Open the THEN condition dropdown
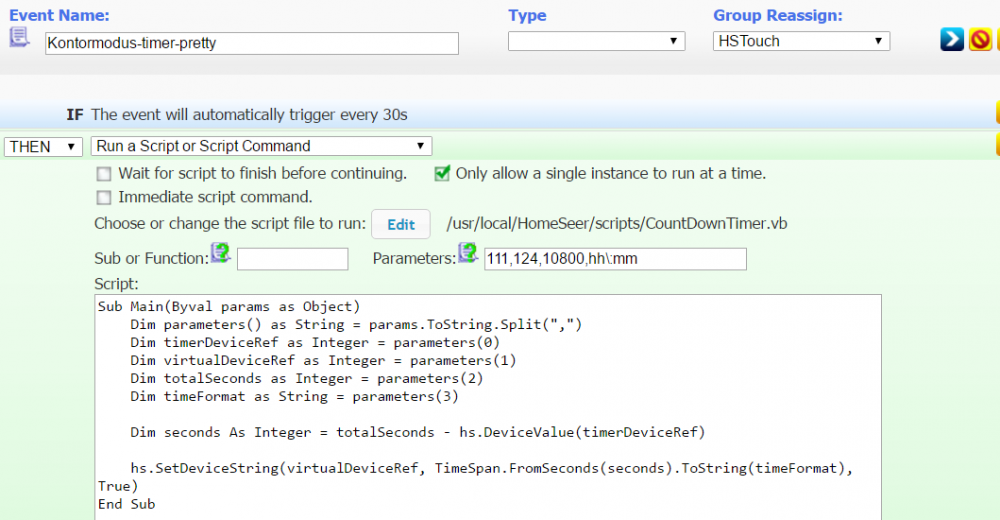The height and width of the screenshot is (520, 1000). 44,146
